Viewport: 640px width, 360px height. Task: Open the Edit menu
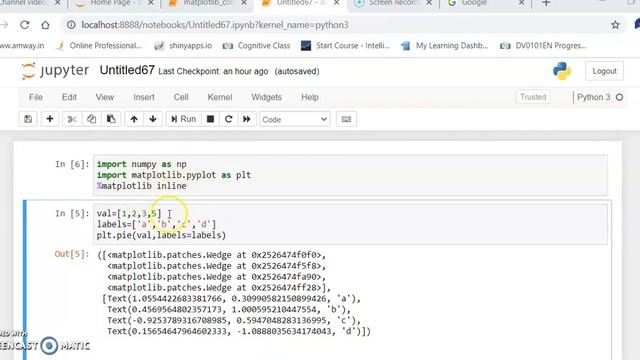pos(69,97)
